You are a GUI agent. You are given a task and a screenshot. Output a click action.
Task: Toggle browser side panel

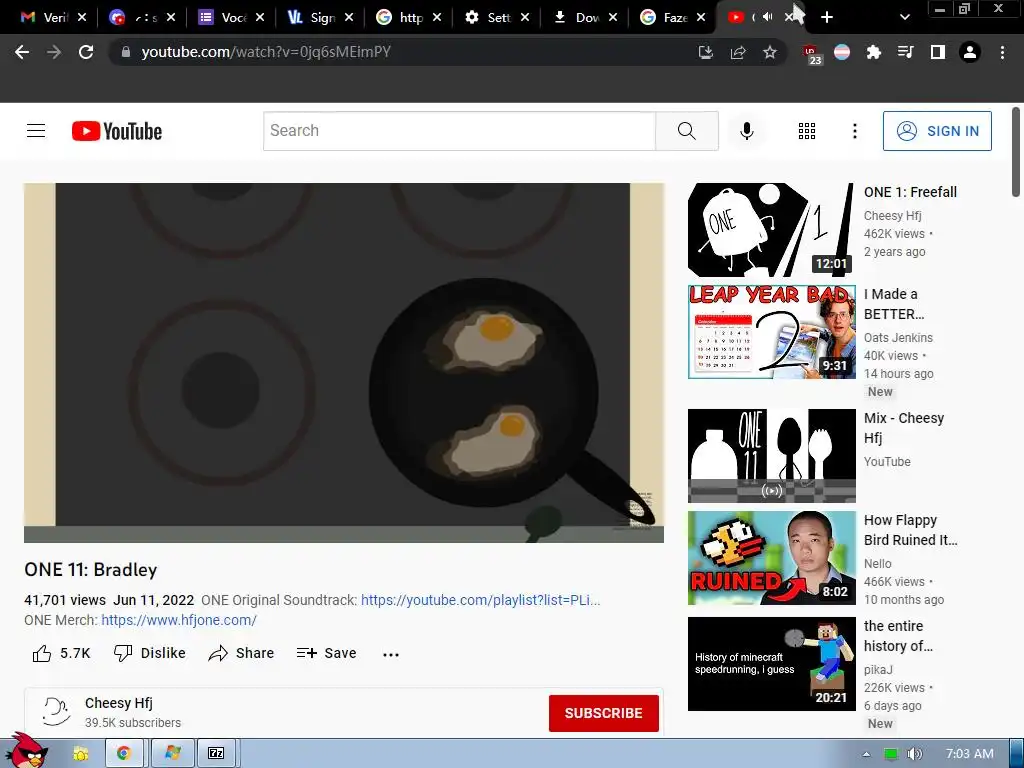click(938, 52)
